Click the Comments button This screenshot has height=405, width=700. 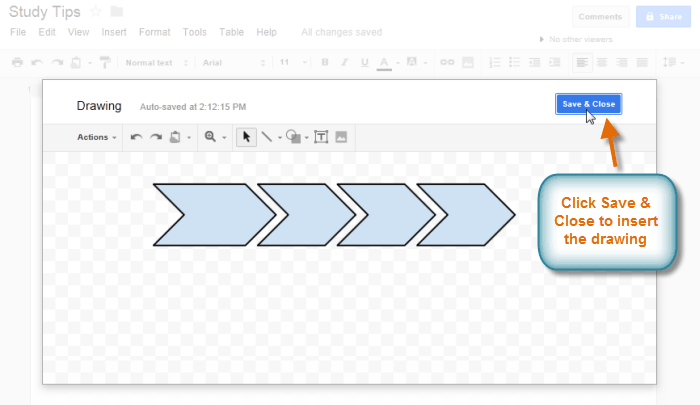pyautogui.click(x=600, y=17)
